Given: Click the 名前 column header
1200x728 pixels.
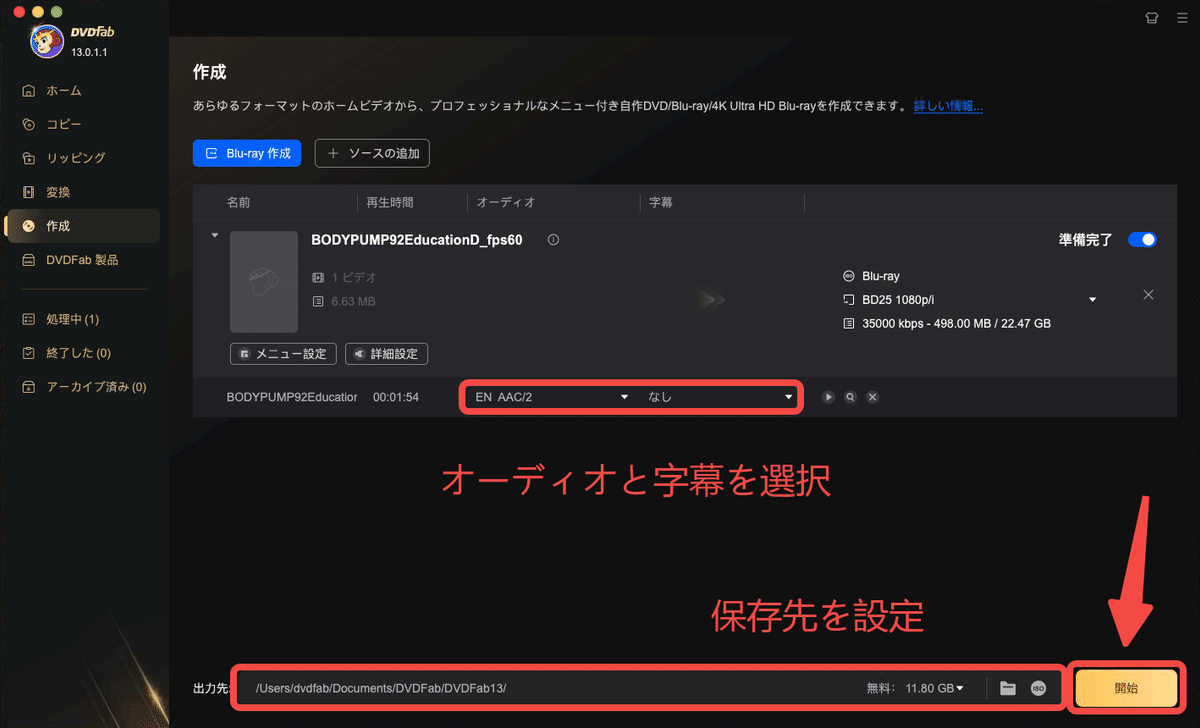Looking at the screenshot, I should (239, 202).
